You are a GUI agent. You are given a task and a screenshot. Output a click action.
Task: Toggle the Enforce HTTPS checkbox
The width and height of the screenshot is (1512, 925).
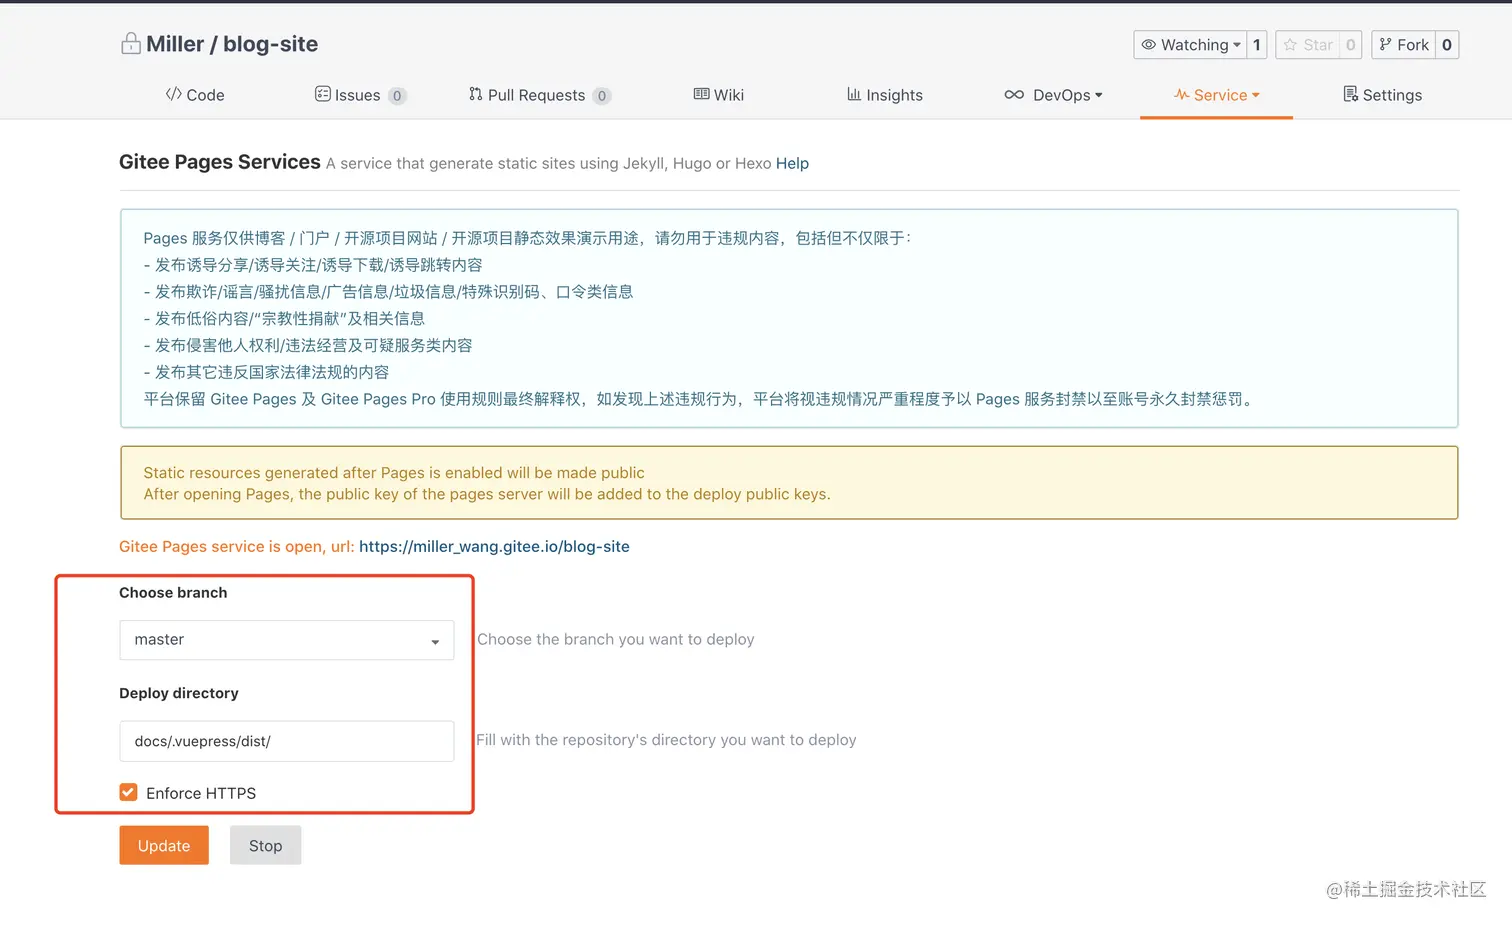128,792
